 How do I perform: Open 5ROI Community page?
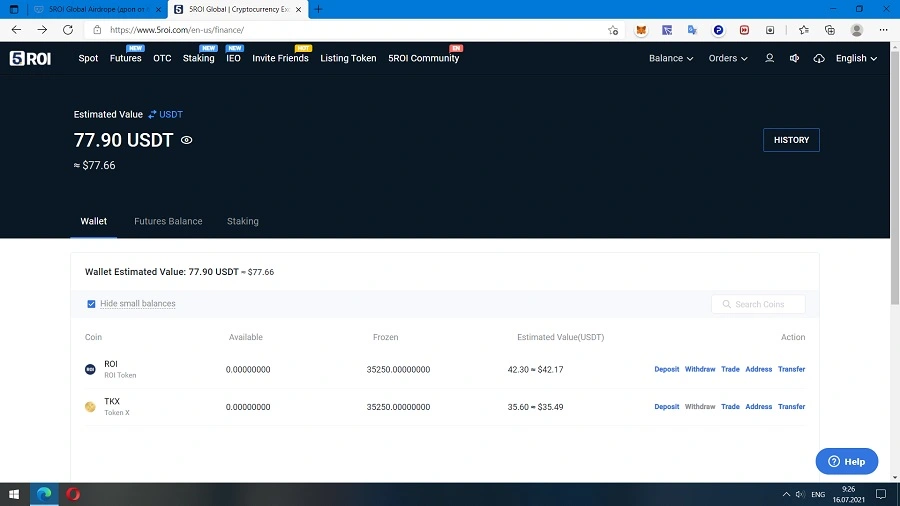424,58
